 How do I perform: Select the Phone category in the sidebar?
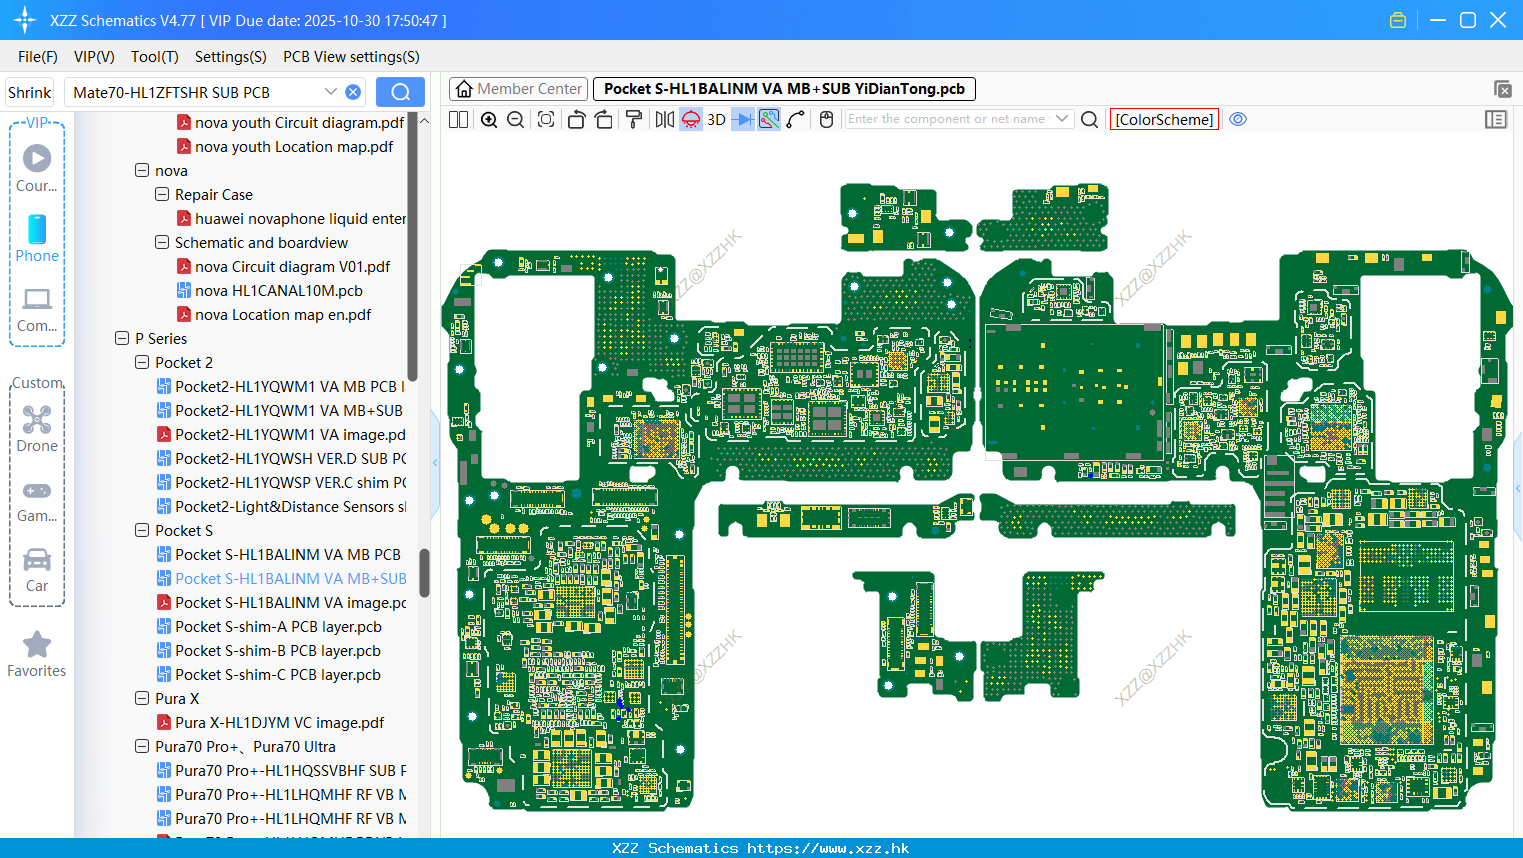pyautogui.click(x=37, y=238)
